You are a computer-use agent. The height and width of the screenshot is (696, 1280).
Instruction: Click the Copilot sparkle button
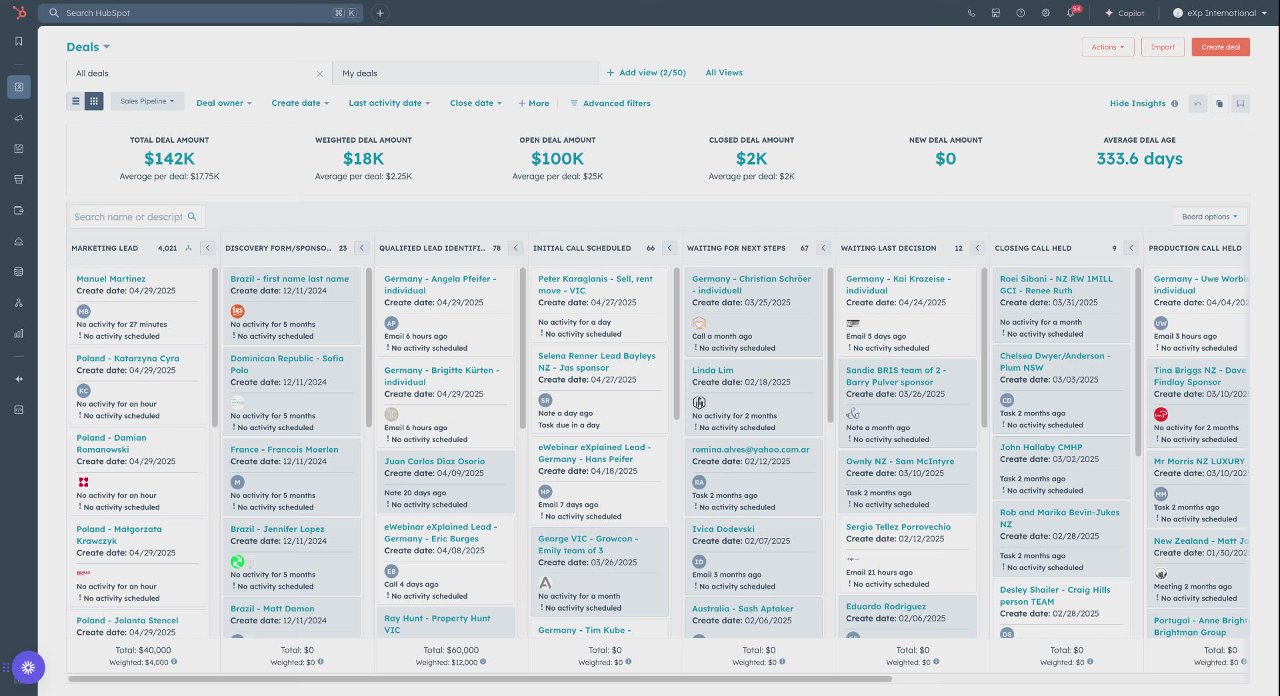coord(1124,13)
